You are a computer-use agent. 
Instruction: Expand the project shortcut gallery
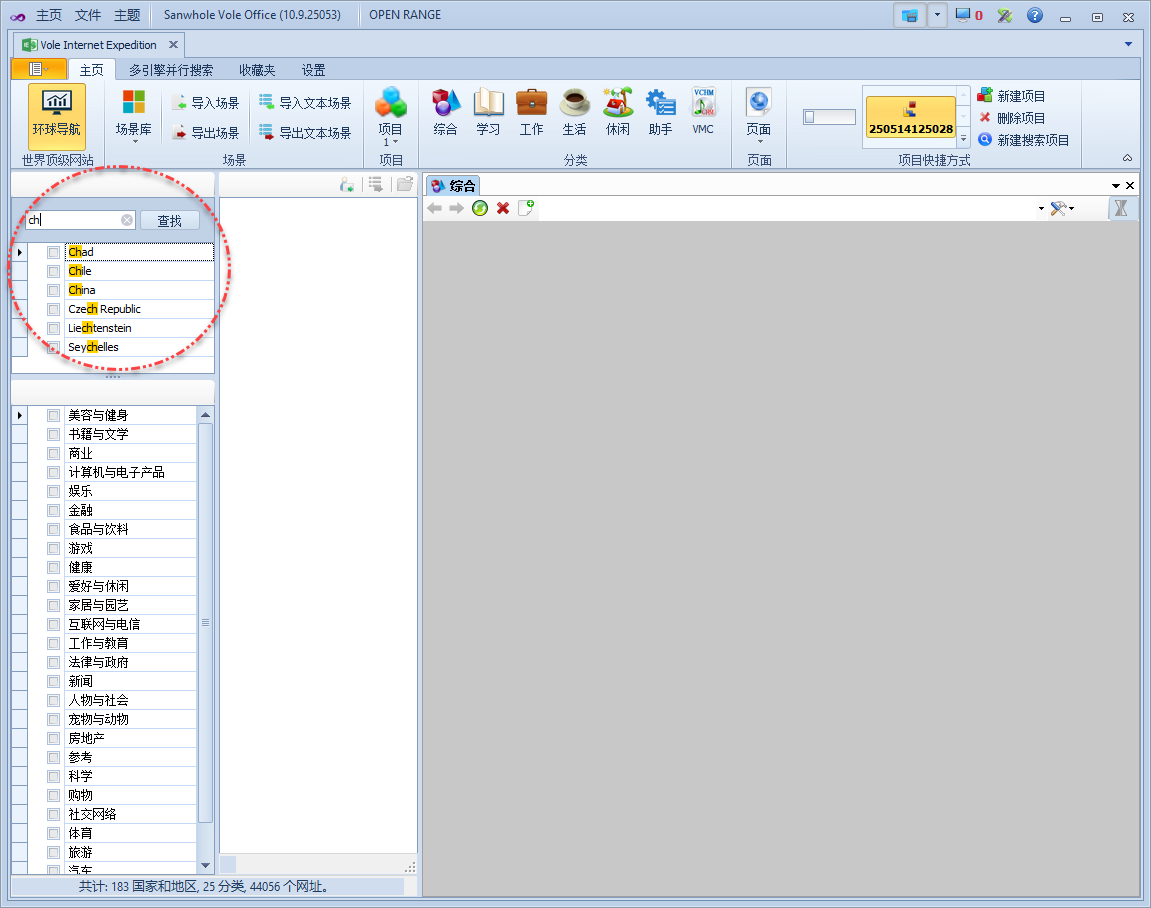tap(964, 139)
